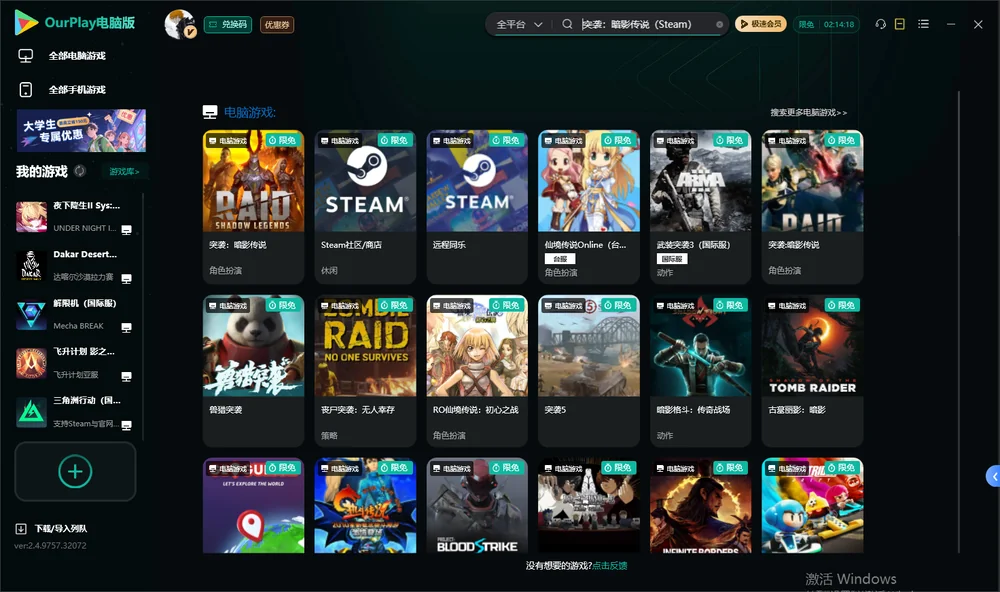Click the 限免 timer badge
Viewport: 1000px width, 592px height.
click(x=826, y=24)
